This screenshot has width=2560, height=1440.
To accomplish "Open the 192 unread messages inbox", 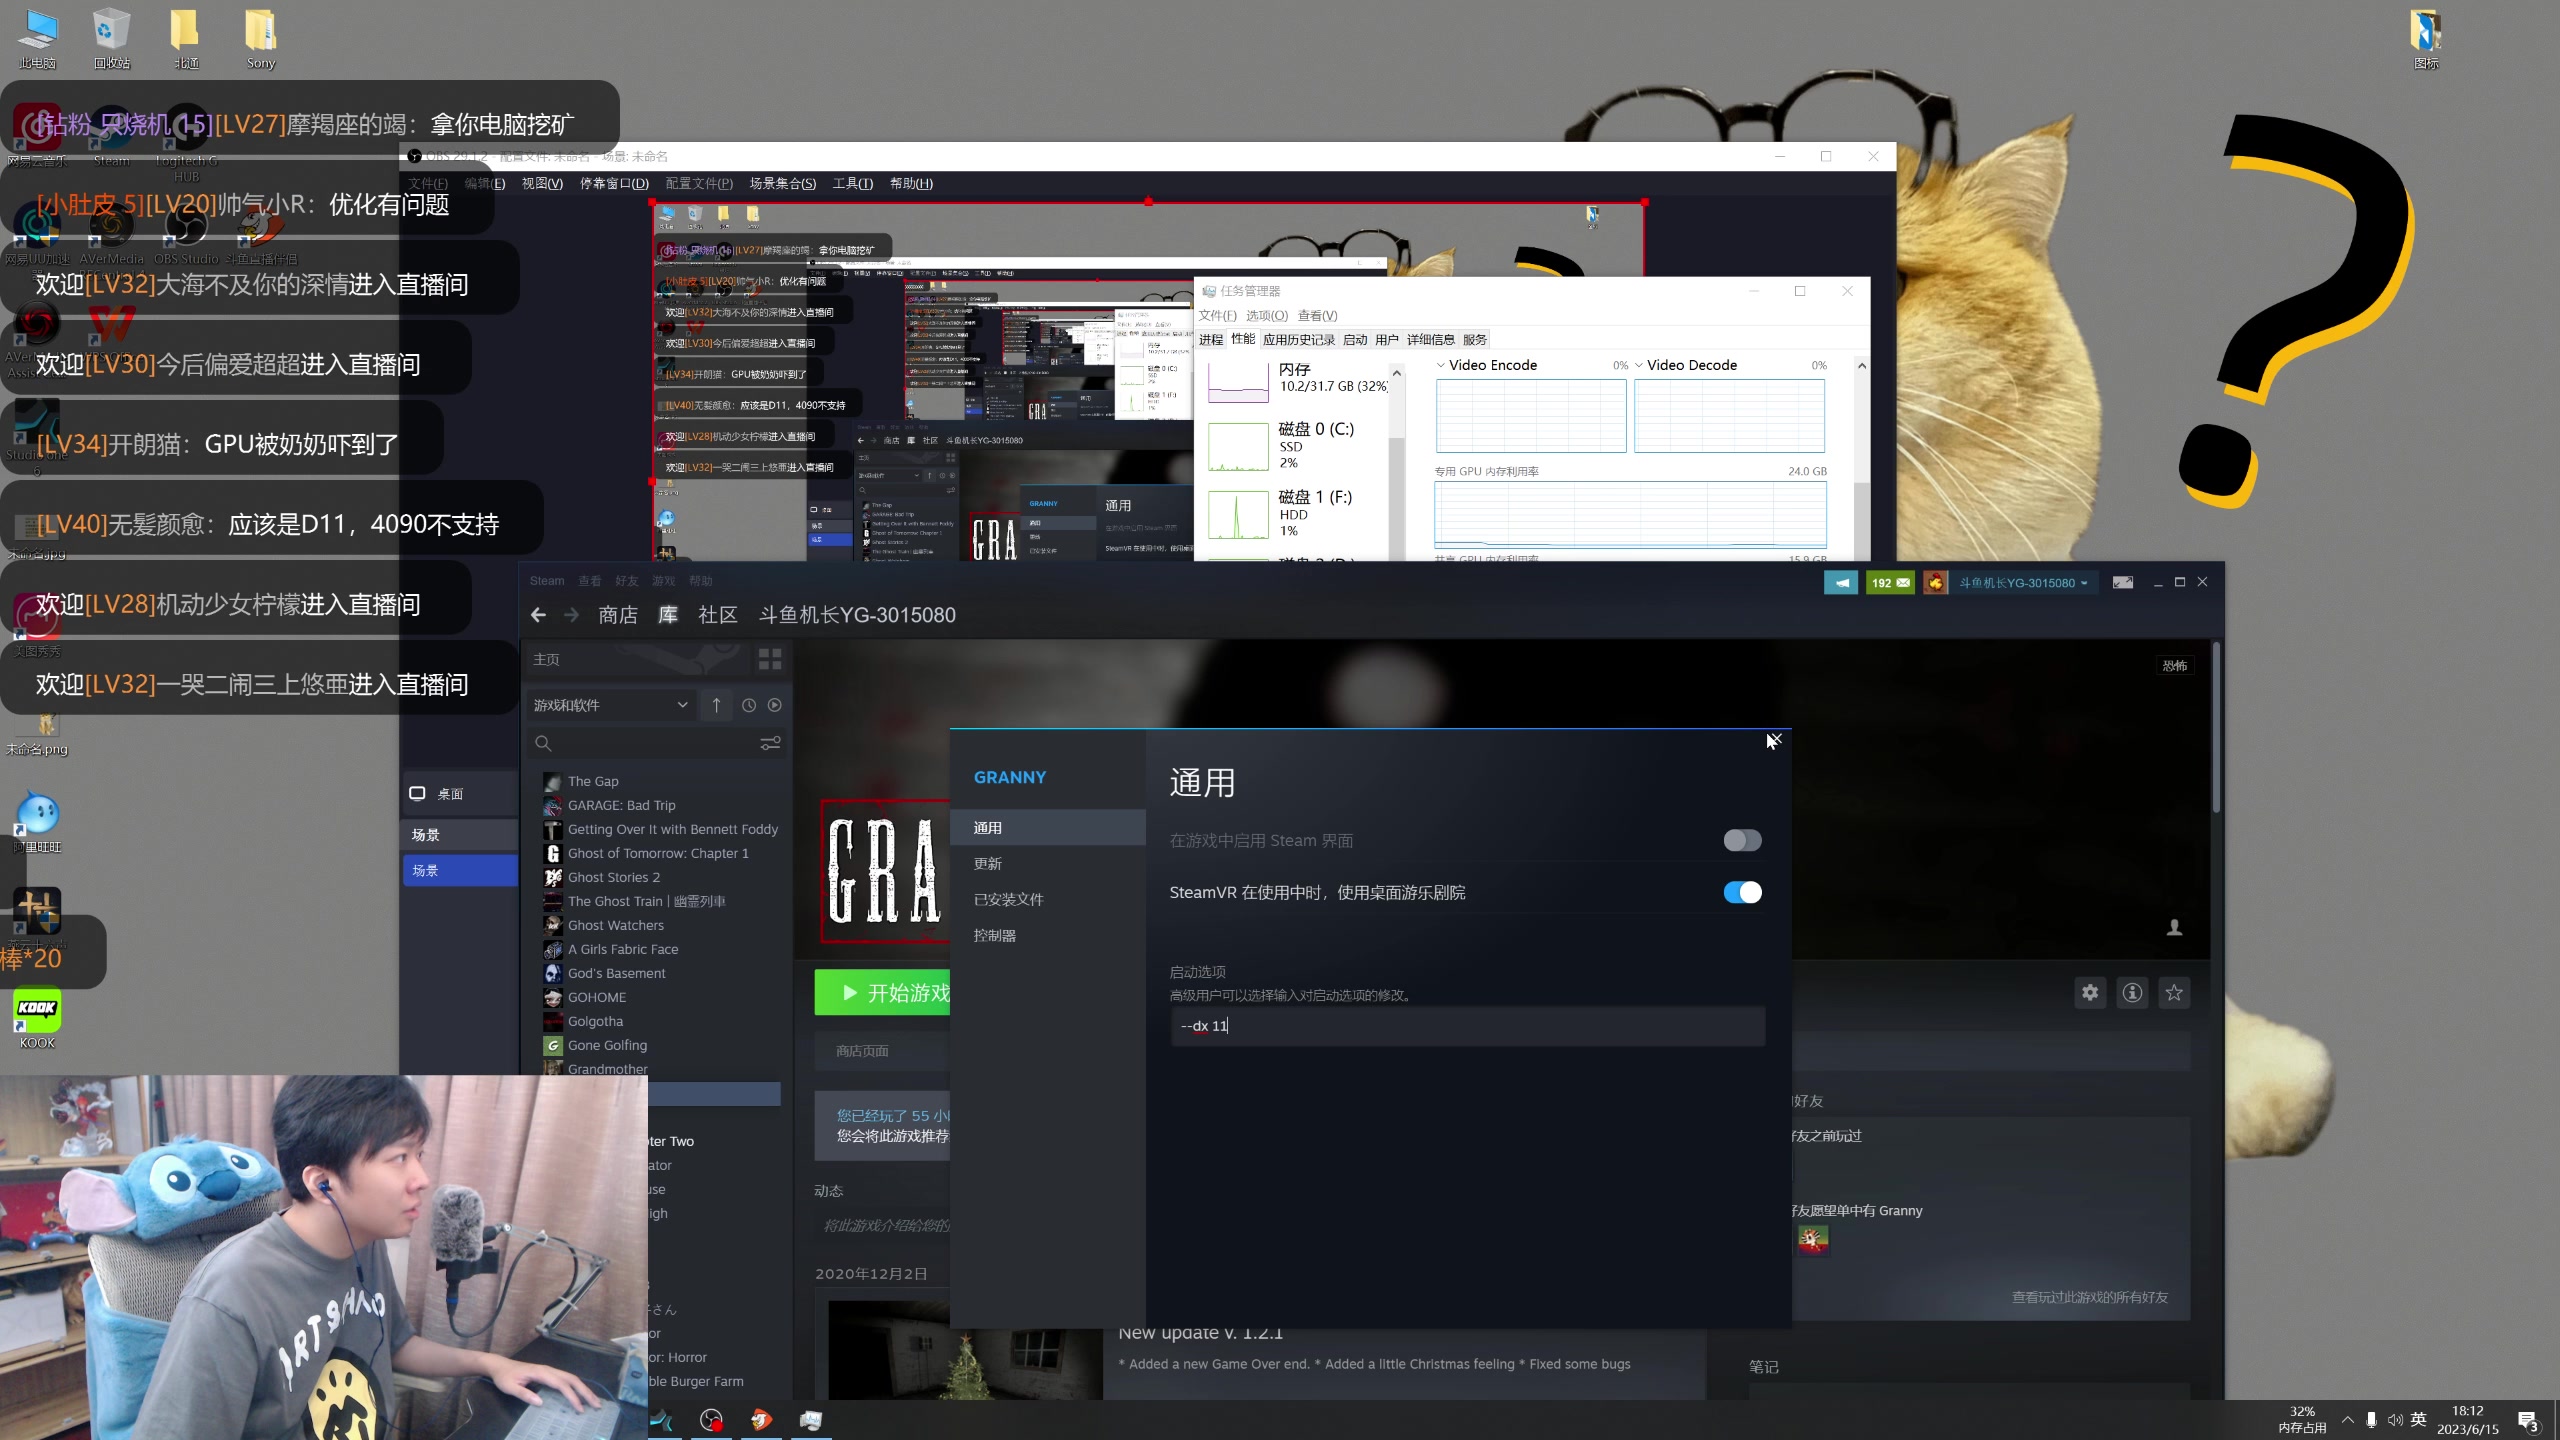I will pos(1890,583).
